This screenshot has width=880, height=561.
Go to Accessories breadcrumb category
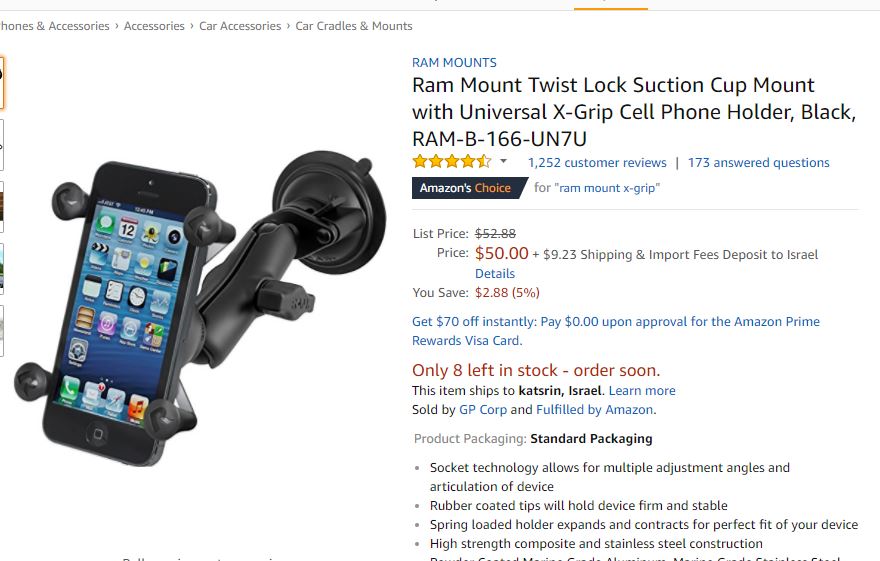tap(154, 26)
